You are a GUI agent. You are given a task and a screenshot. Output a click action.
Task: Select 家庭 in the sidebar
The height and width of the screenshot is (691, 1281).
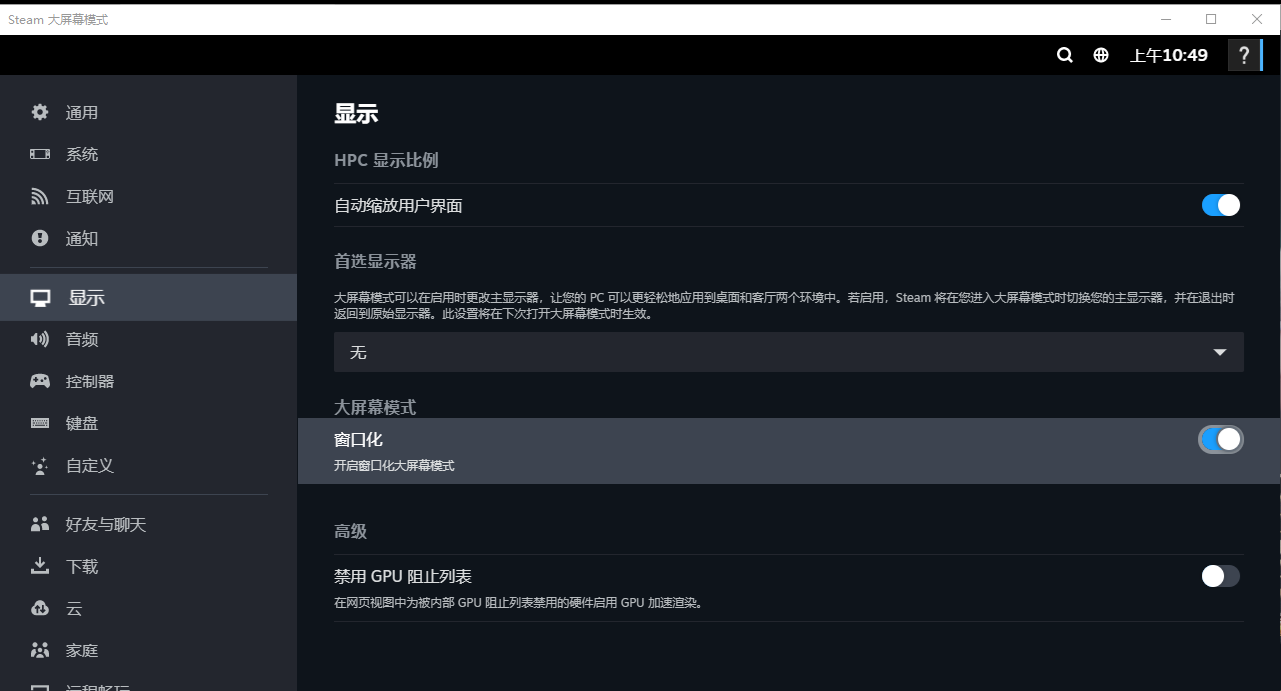pyautogui.click(x=148, y=650)
